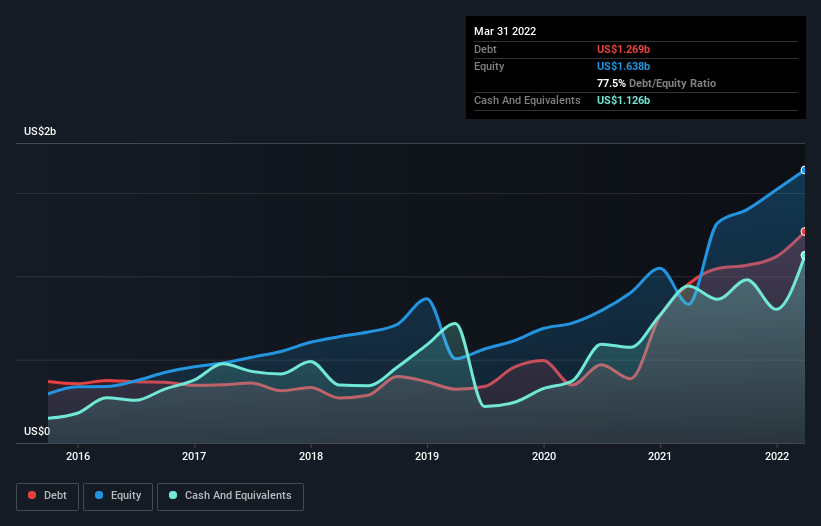Image resolution: width=821 pixels, height=526 pixels.
Task: Click the teal Cash endpoint marker
Action: (804, 256)
